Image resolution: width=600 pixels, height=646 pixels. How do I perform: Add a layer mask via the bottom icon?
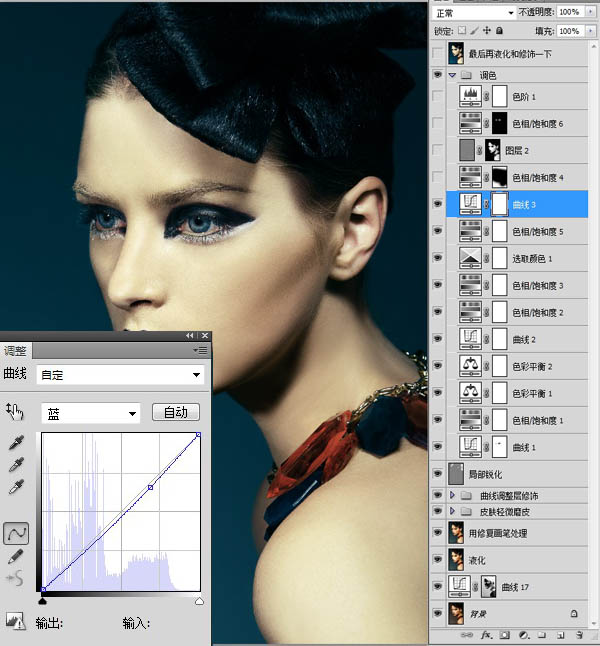[505, 635]
